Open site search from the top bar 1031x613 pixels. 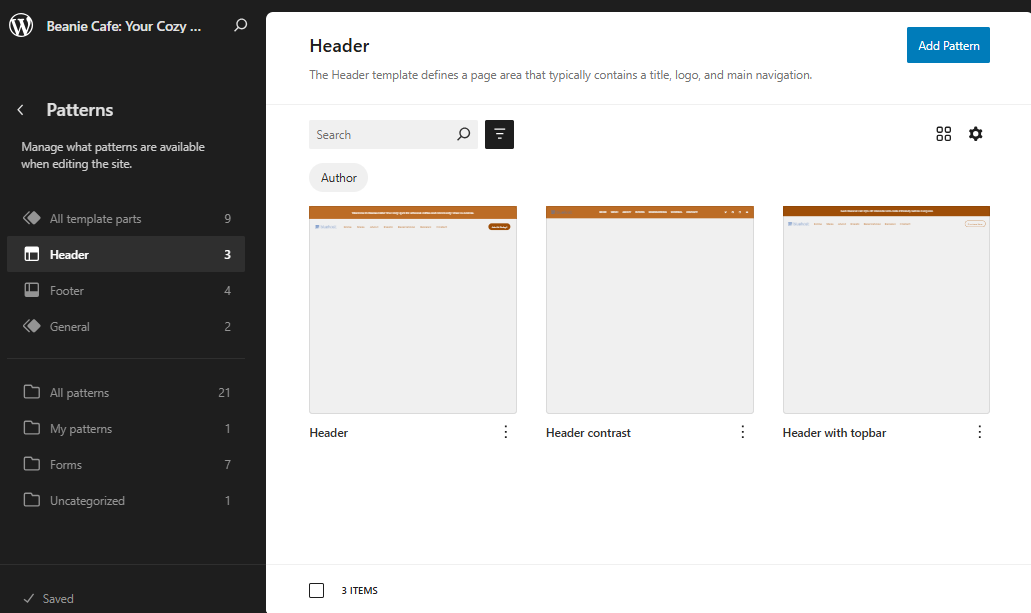[240, 26]
